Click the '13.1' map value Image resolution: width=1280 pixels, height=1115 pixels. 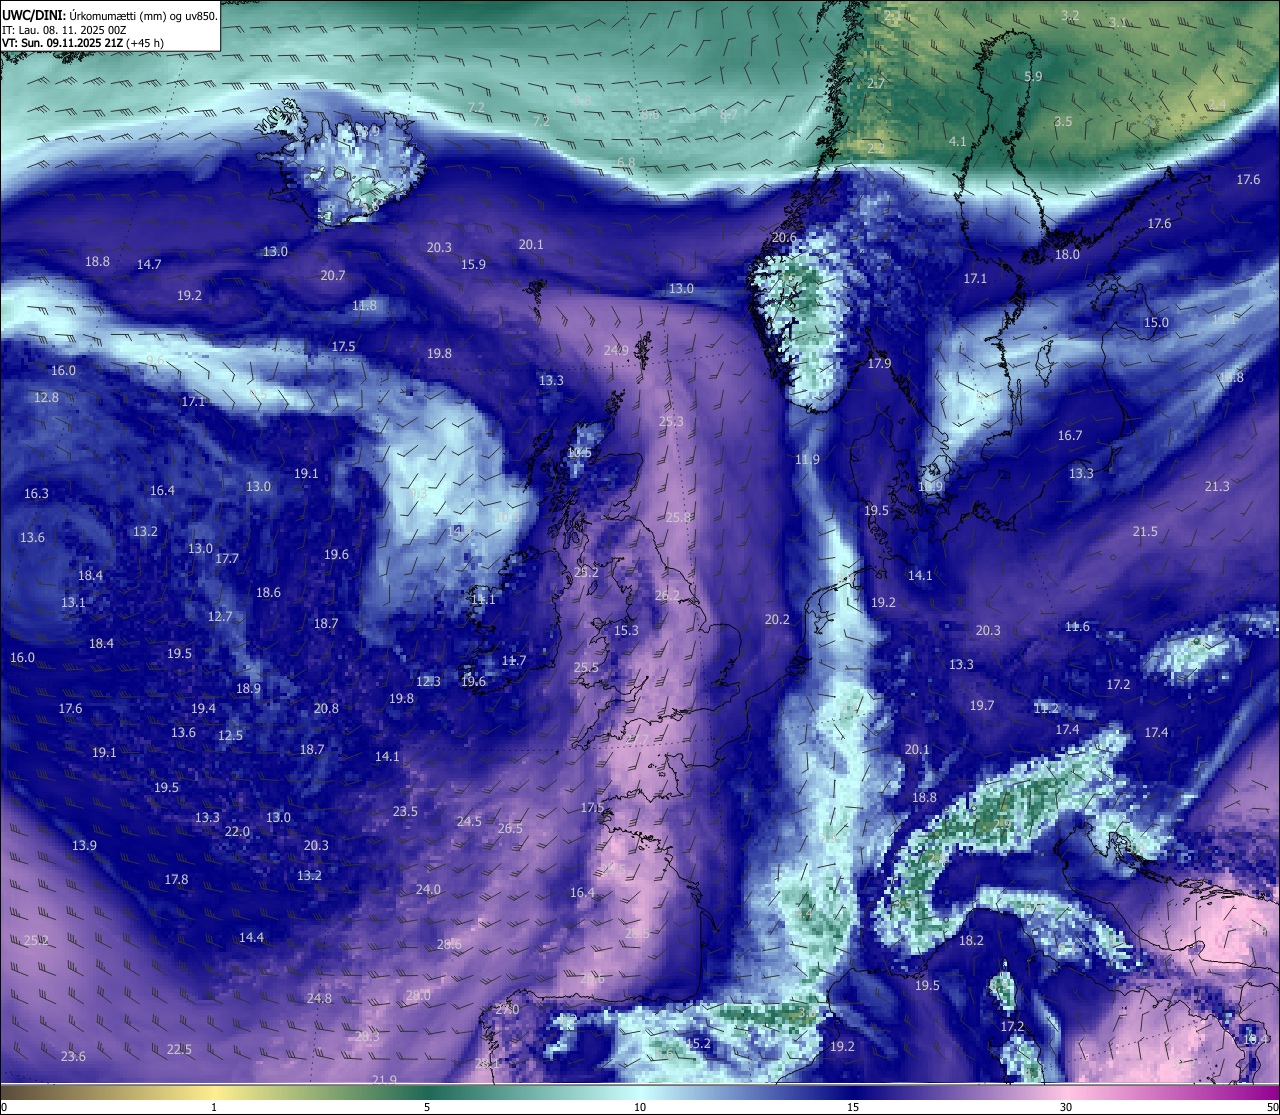73,602
